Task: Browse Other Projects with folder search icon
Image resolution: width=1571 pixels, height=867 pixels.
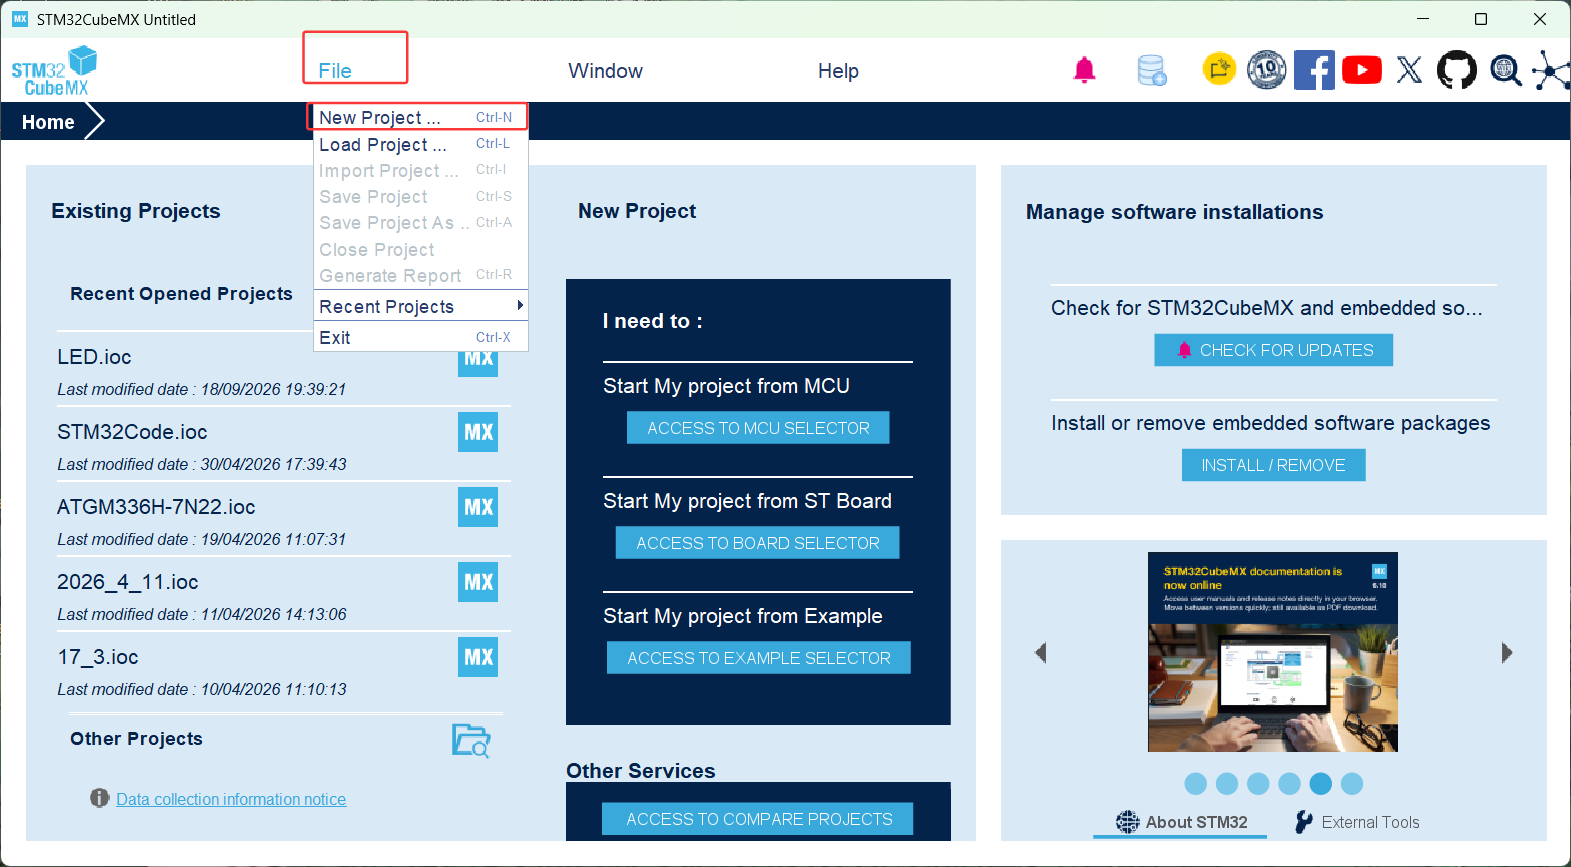Action: 471,740
